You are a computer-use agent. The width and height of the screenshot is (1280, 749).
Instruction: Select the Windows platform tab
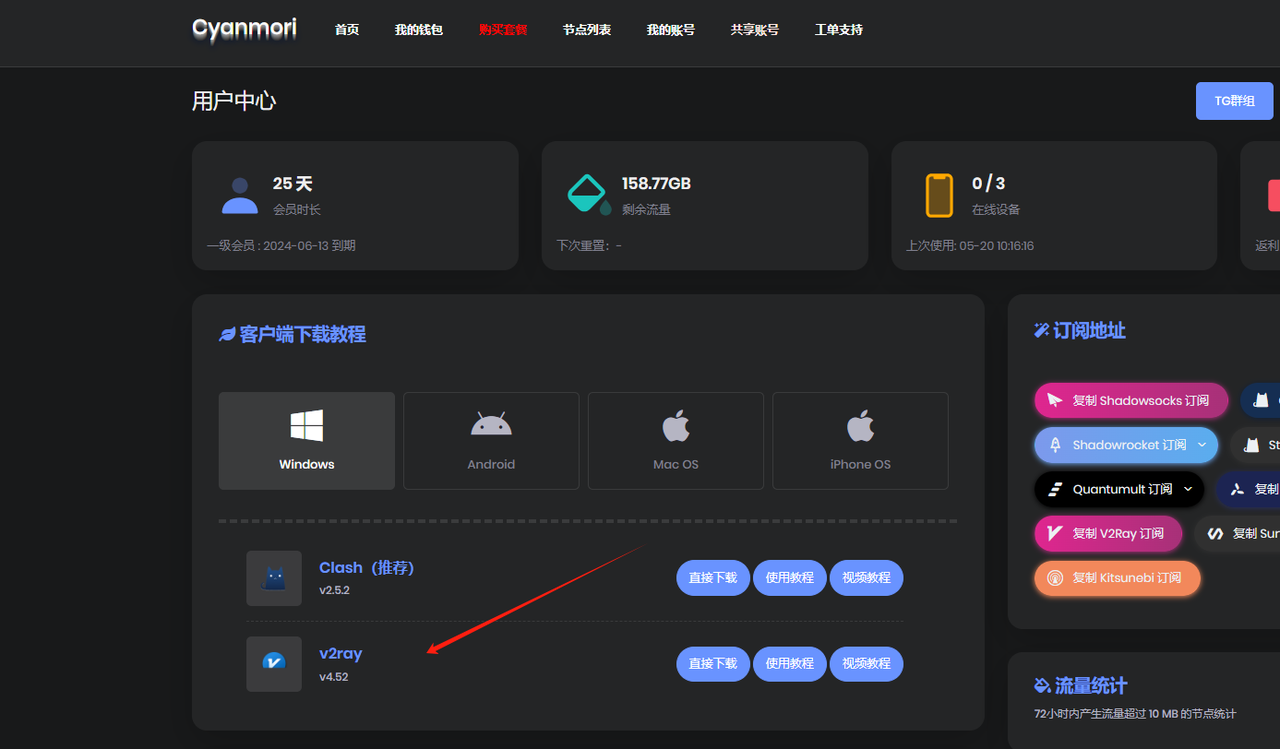(x=307, y=441)
